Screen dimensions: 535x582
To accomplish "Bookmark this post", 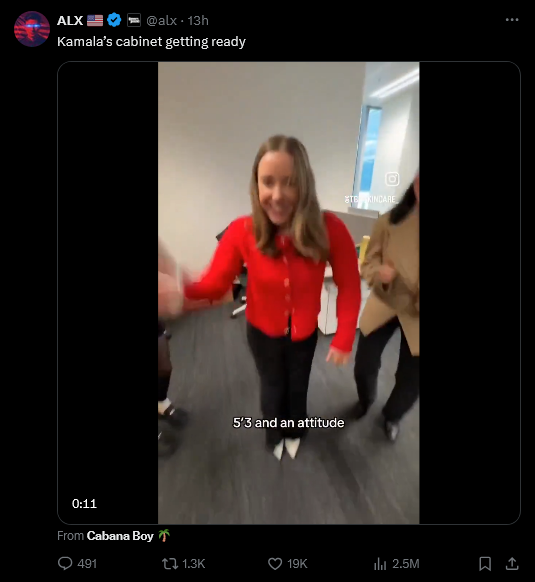I will 485,563.
